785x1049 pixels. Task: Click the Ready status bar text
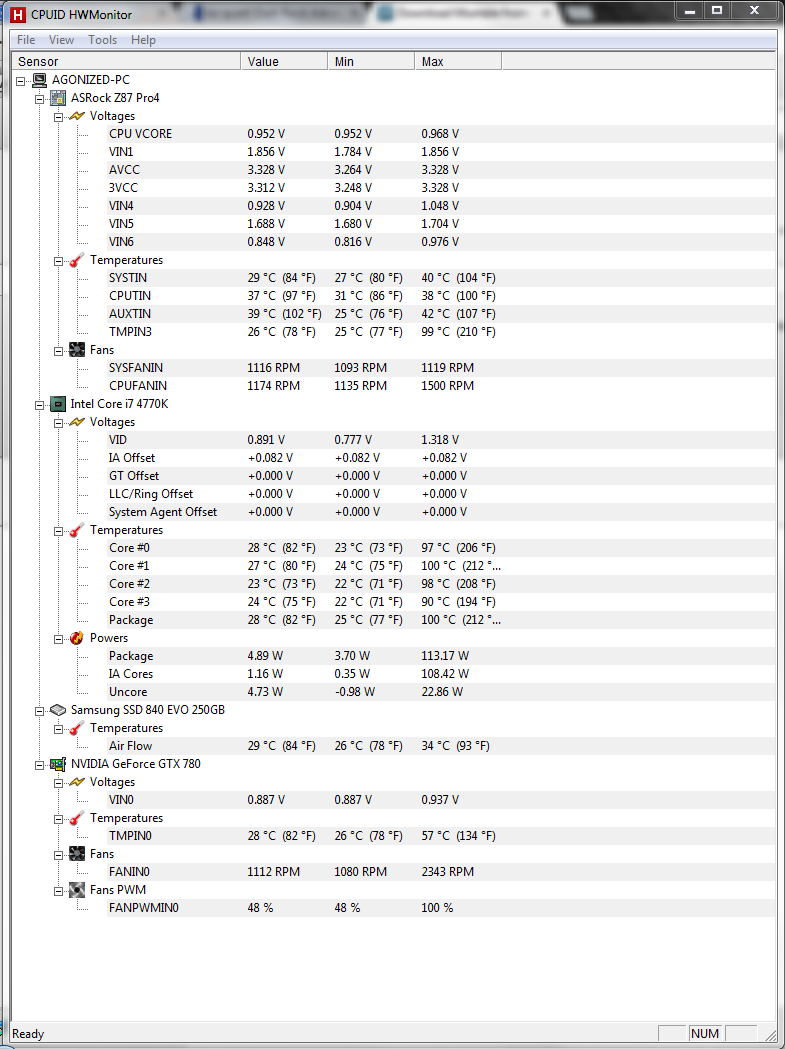(28, 1034)
